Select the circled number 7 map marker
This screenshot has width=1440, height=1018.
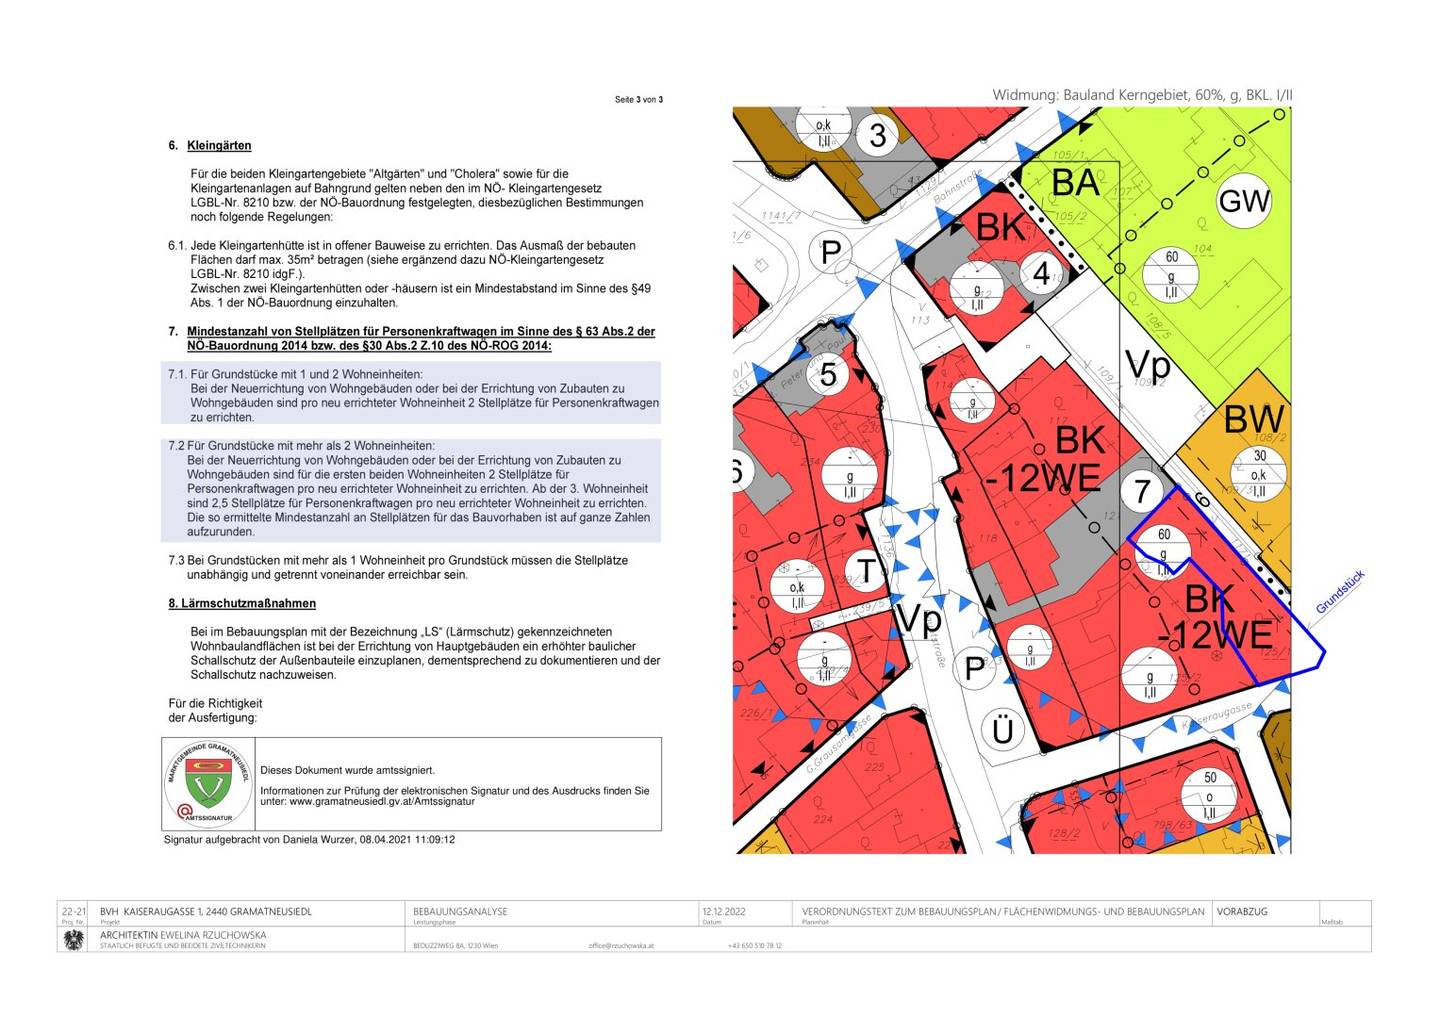click(1142, 491)
